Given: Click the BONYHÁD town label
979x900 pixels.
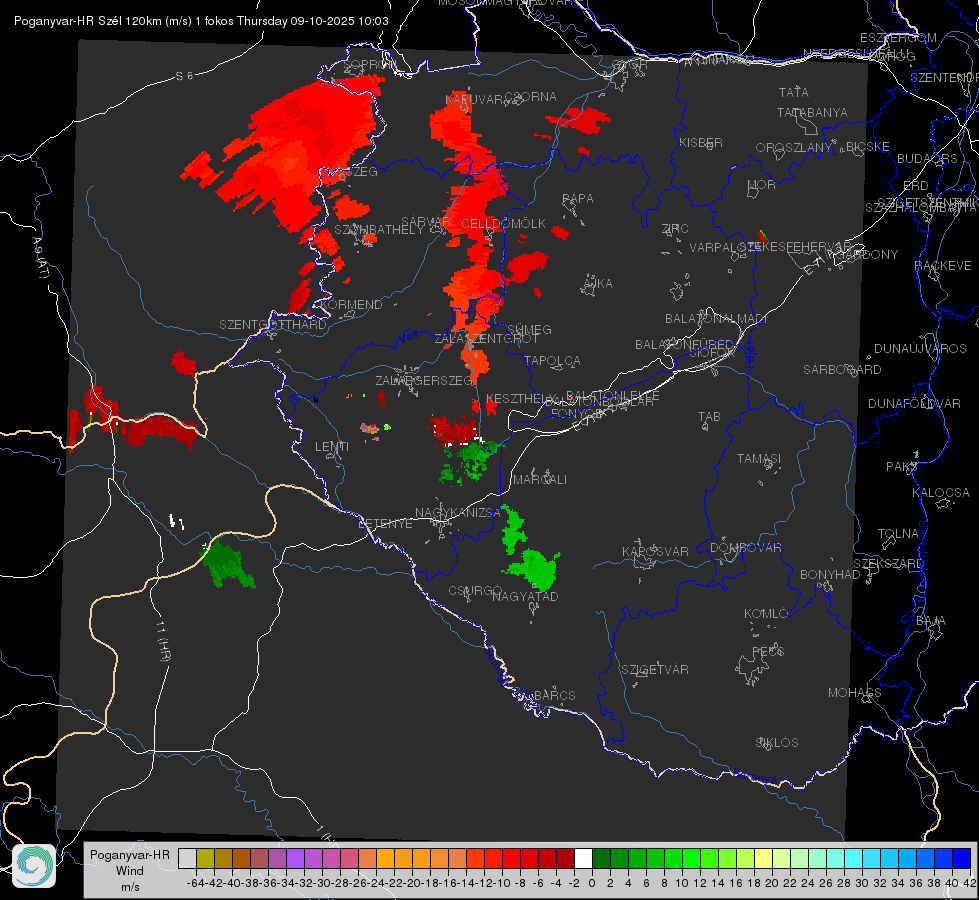Looking at the screenshot, I should [x=830, y=575].
